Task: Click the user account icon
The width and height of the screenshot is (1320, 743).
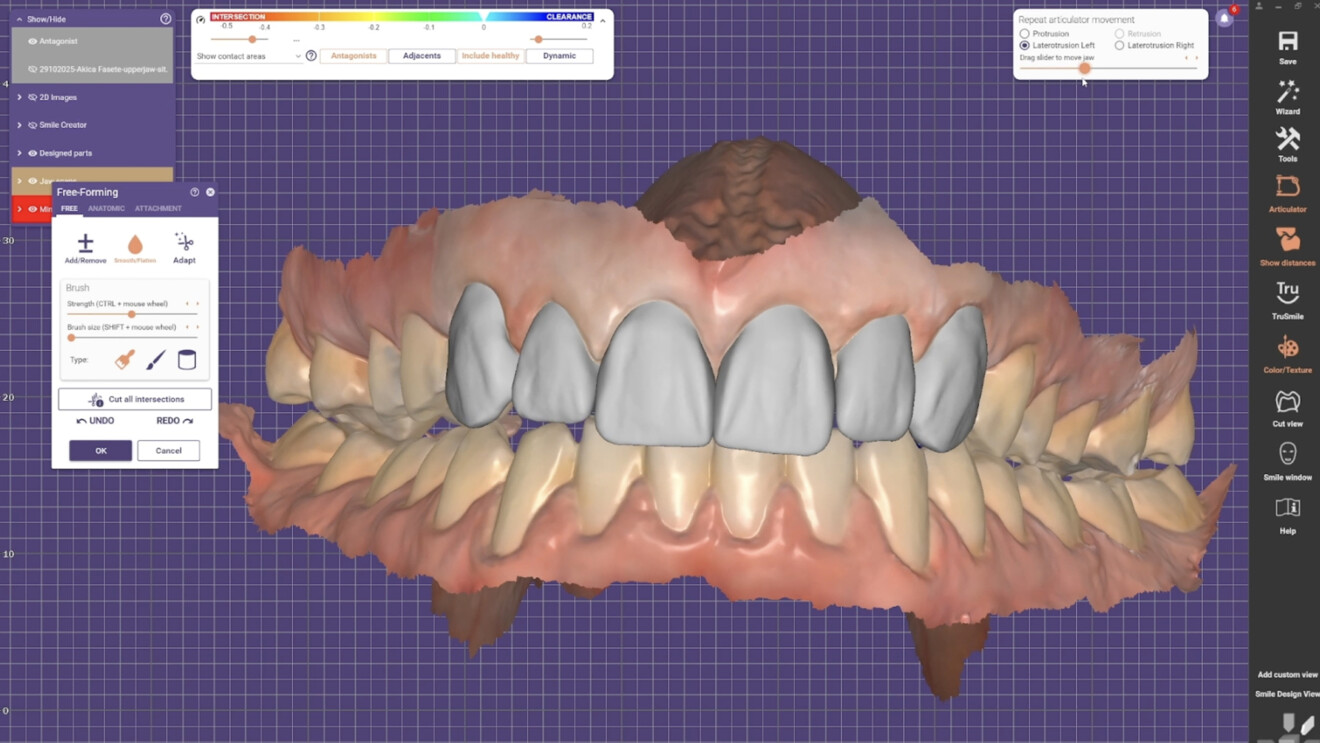Action: point(1259,6)
